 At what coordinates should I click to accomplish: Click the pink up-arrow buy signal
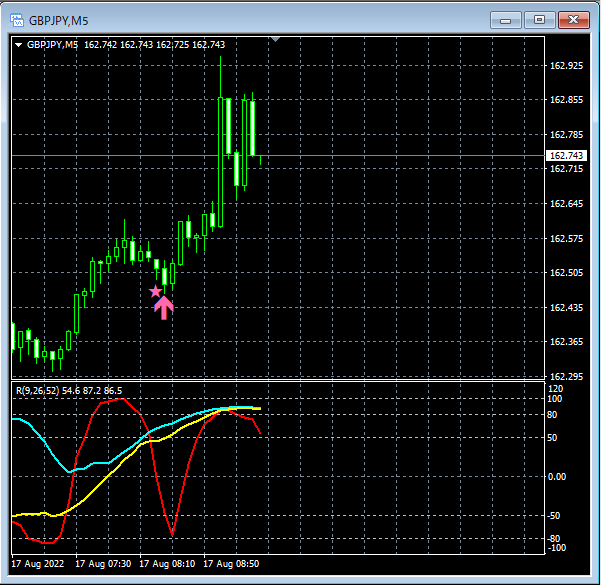[164, 308]
